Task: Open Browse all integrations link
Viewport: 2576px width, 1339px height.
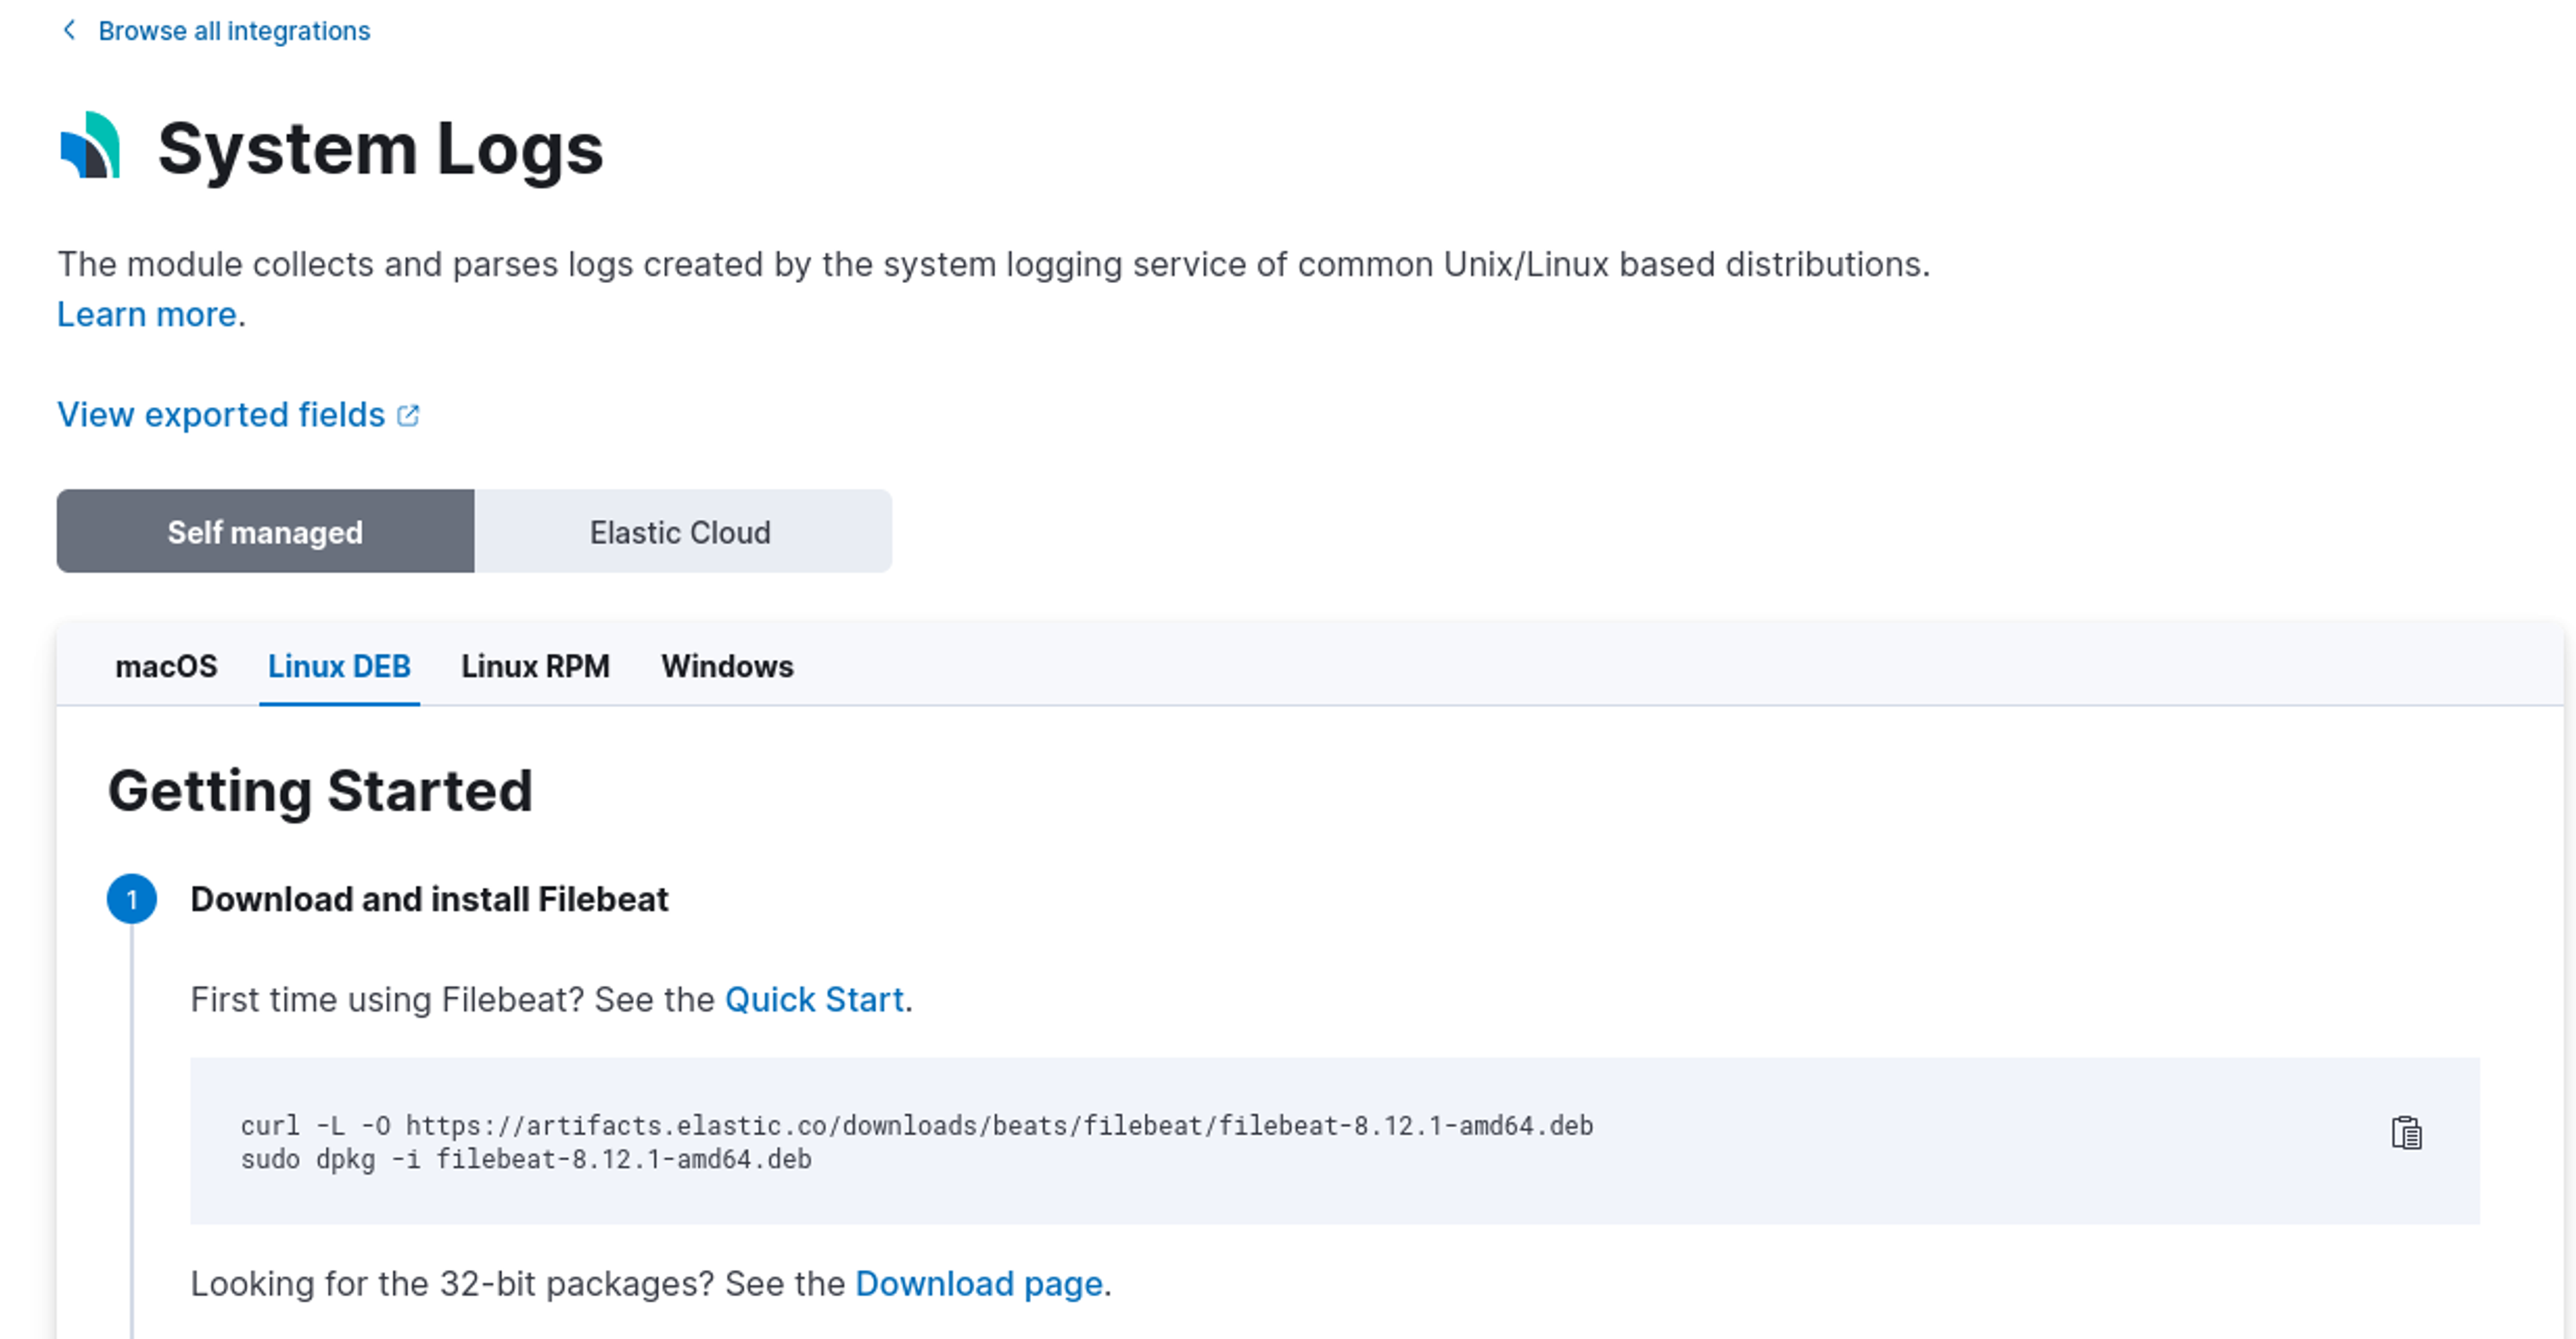Action: (233, 31)
